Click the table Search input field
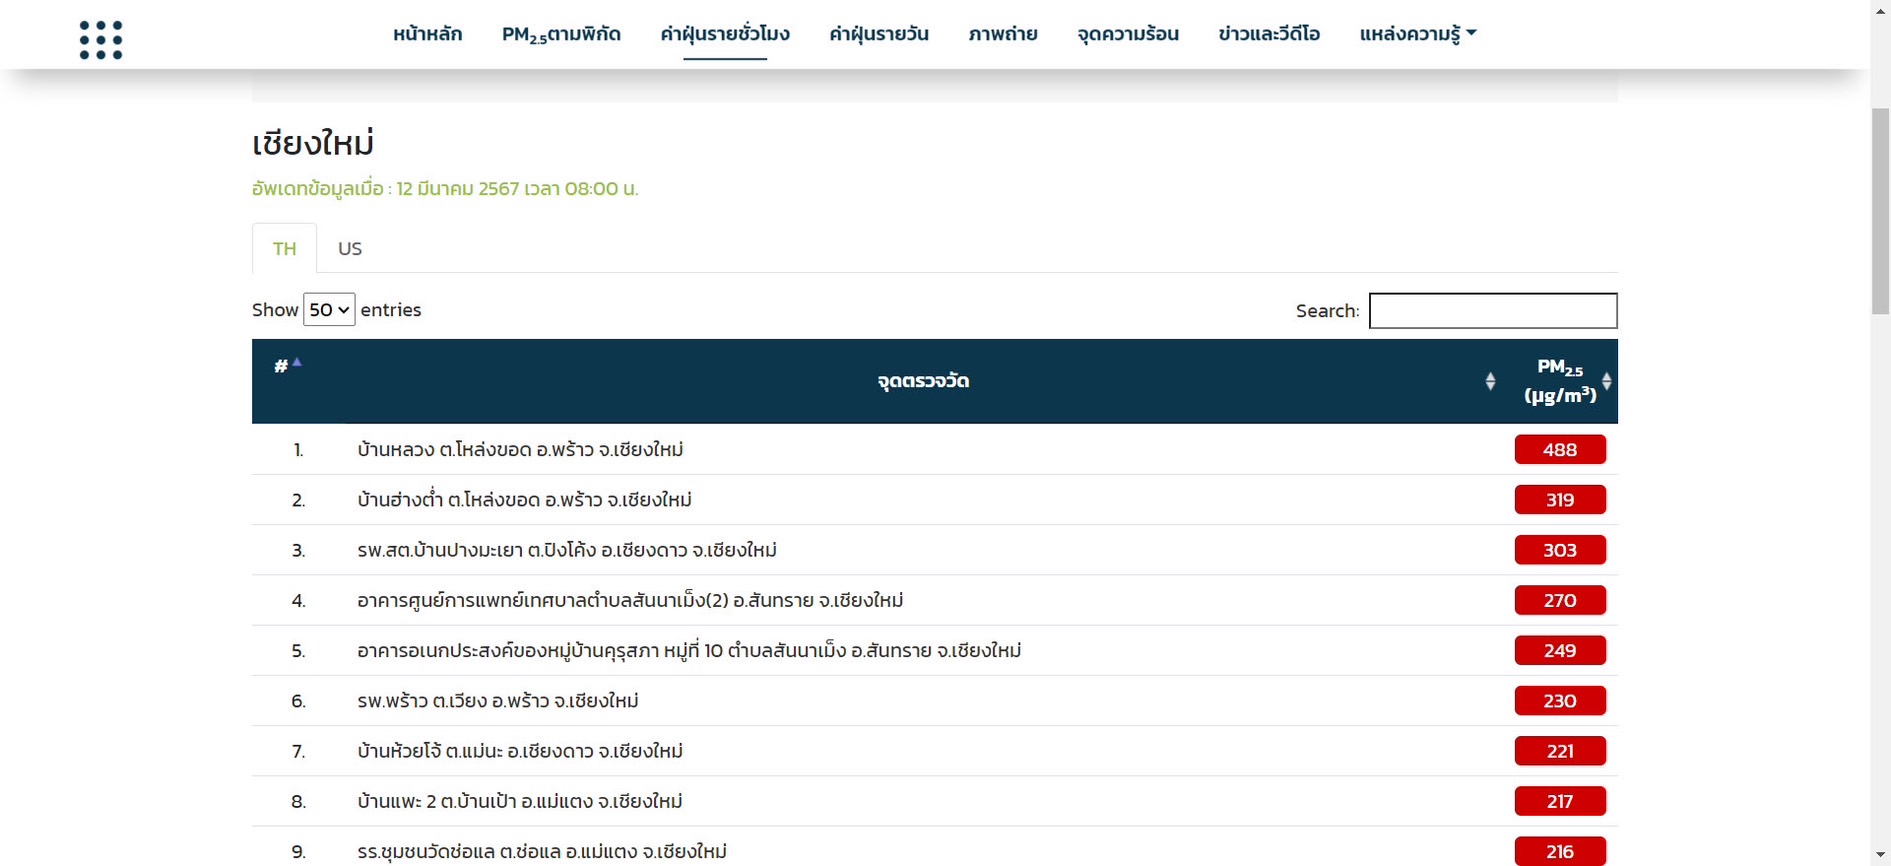 1492,311
